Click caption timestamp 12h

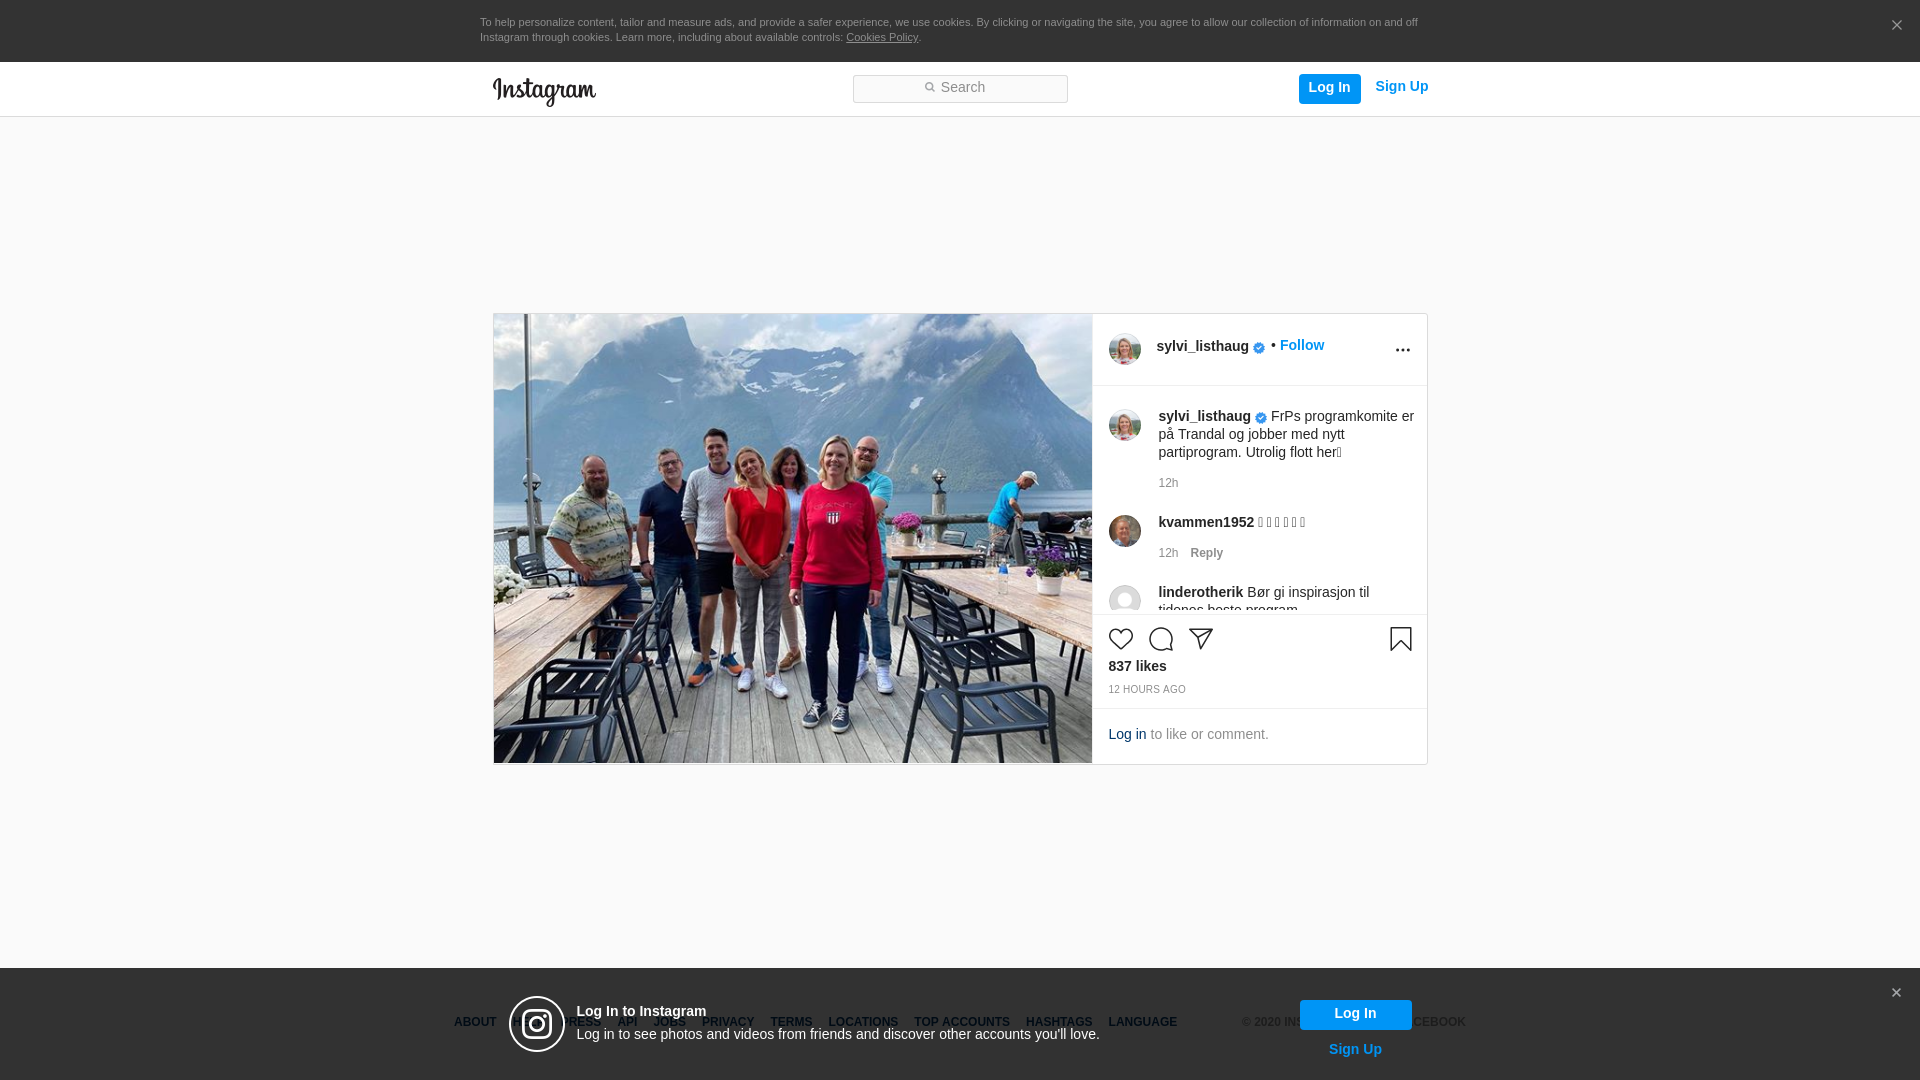1169,483
